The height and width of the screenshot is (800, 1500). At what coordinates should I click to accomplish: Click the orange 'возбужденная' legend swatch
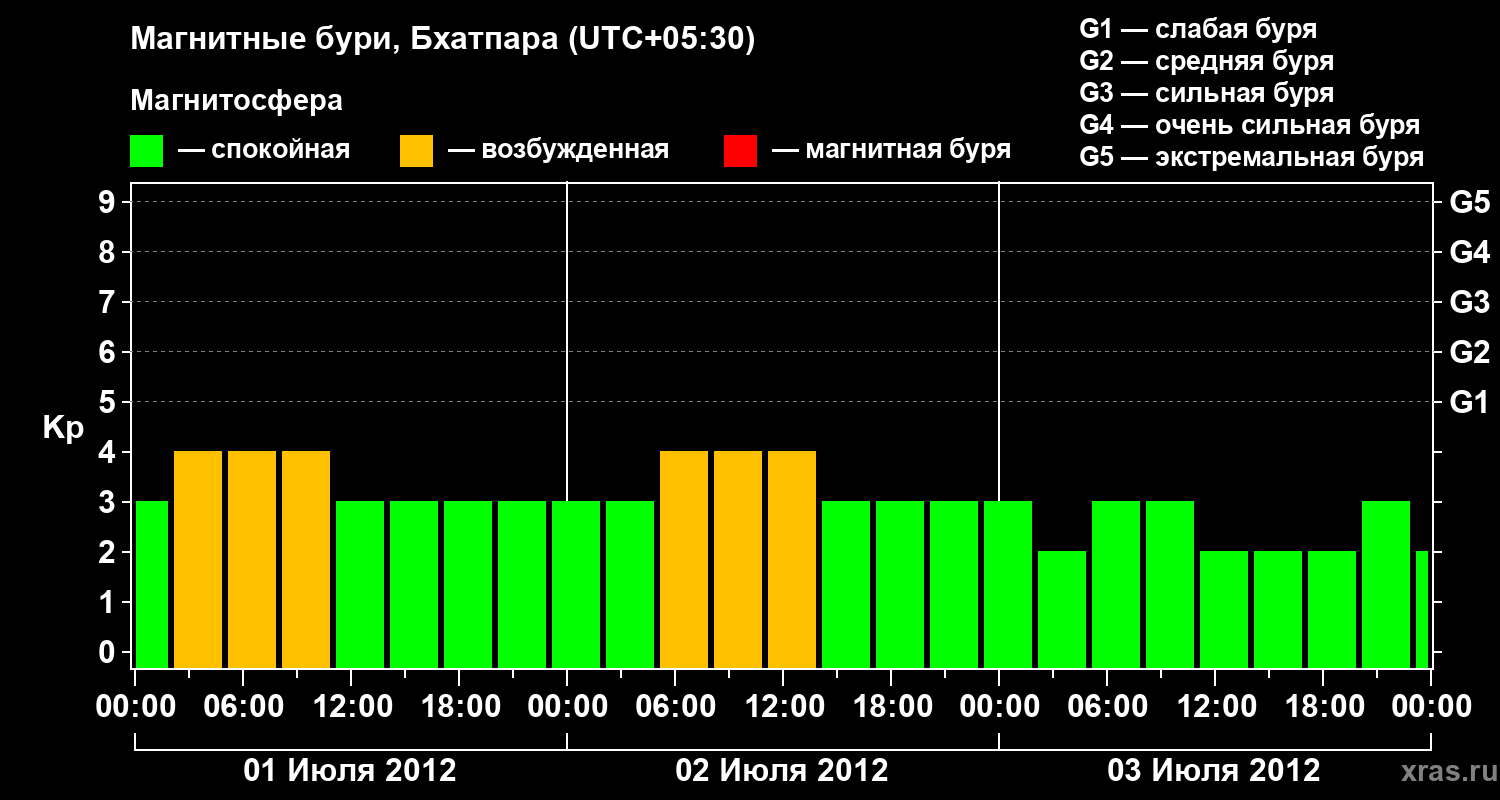(416, 151)
